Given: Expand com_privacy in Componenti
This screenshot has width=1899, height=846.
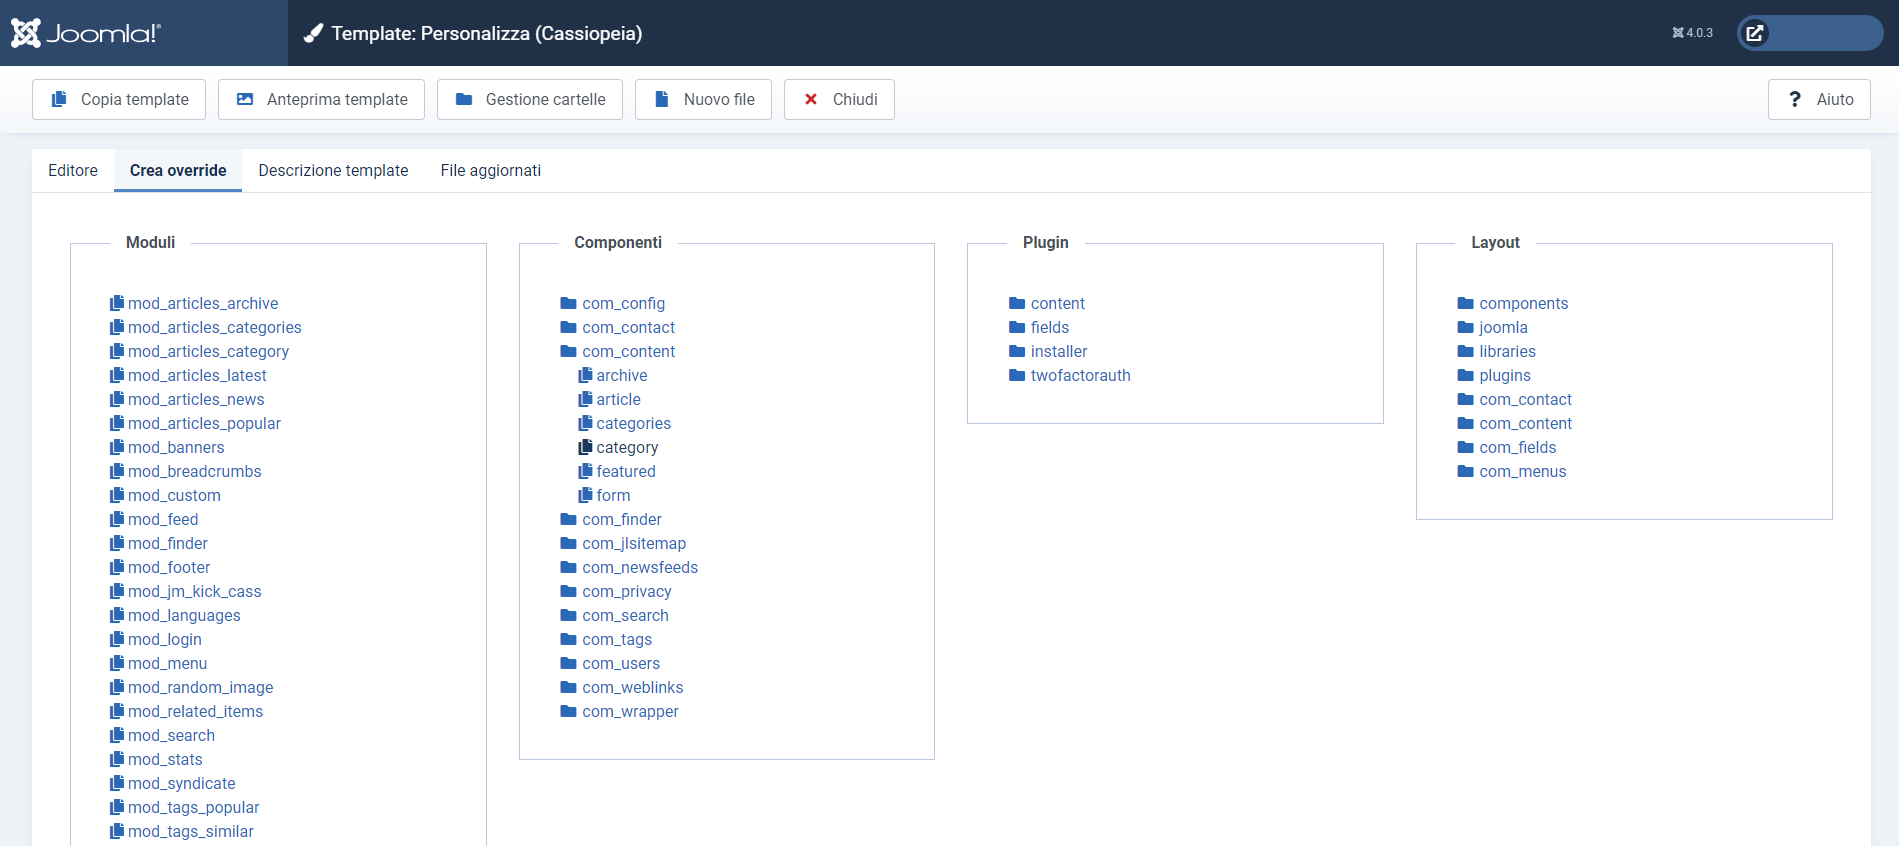Looking at the screenshot, I should click(x=616, y=591).
